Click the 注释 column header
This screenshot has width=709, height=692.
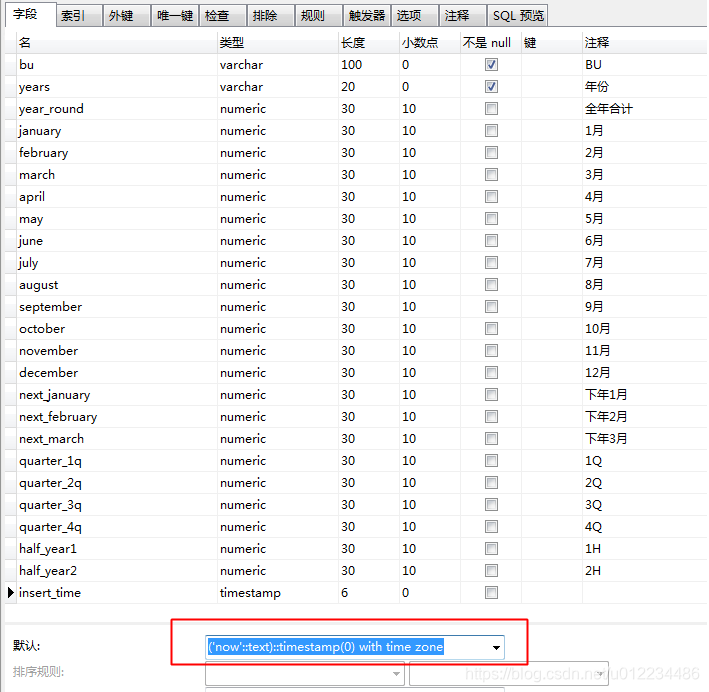click(644, 43)
